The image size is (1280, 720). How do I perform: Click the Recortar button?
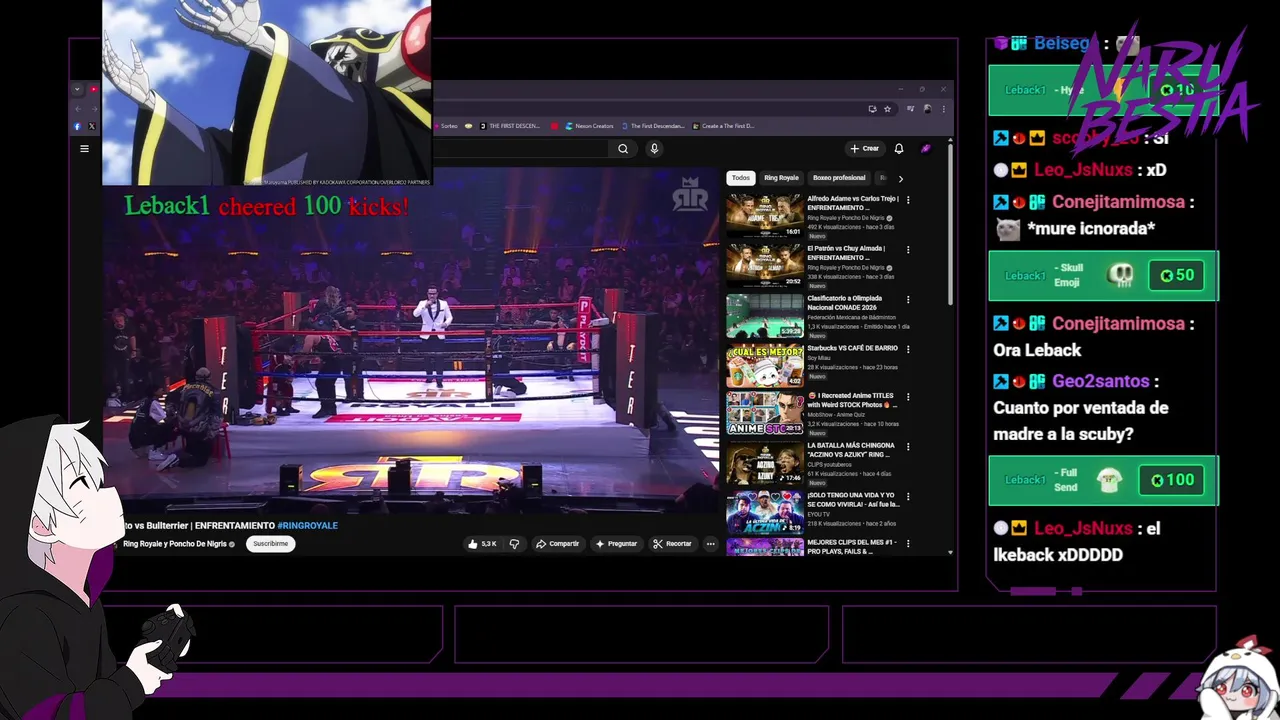pyautogui.click(x=672, y=544)
